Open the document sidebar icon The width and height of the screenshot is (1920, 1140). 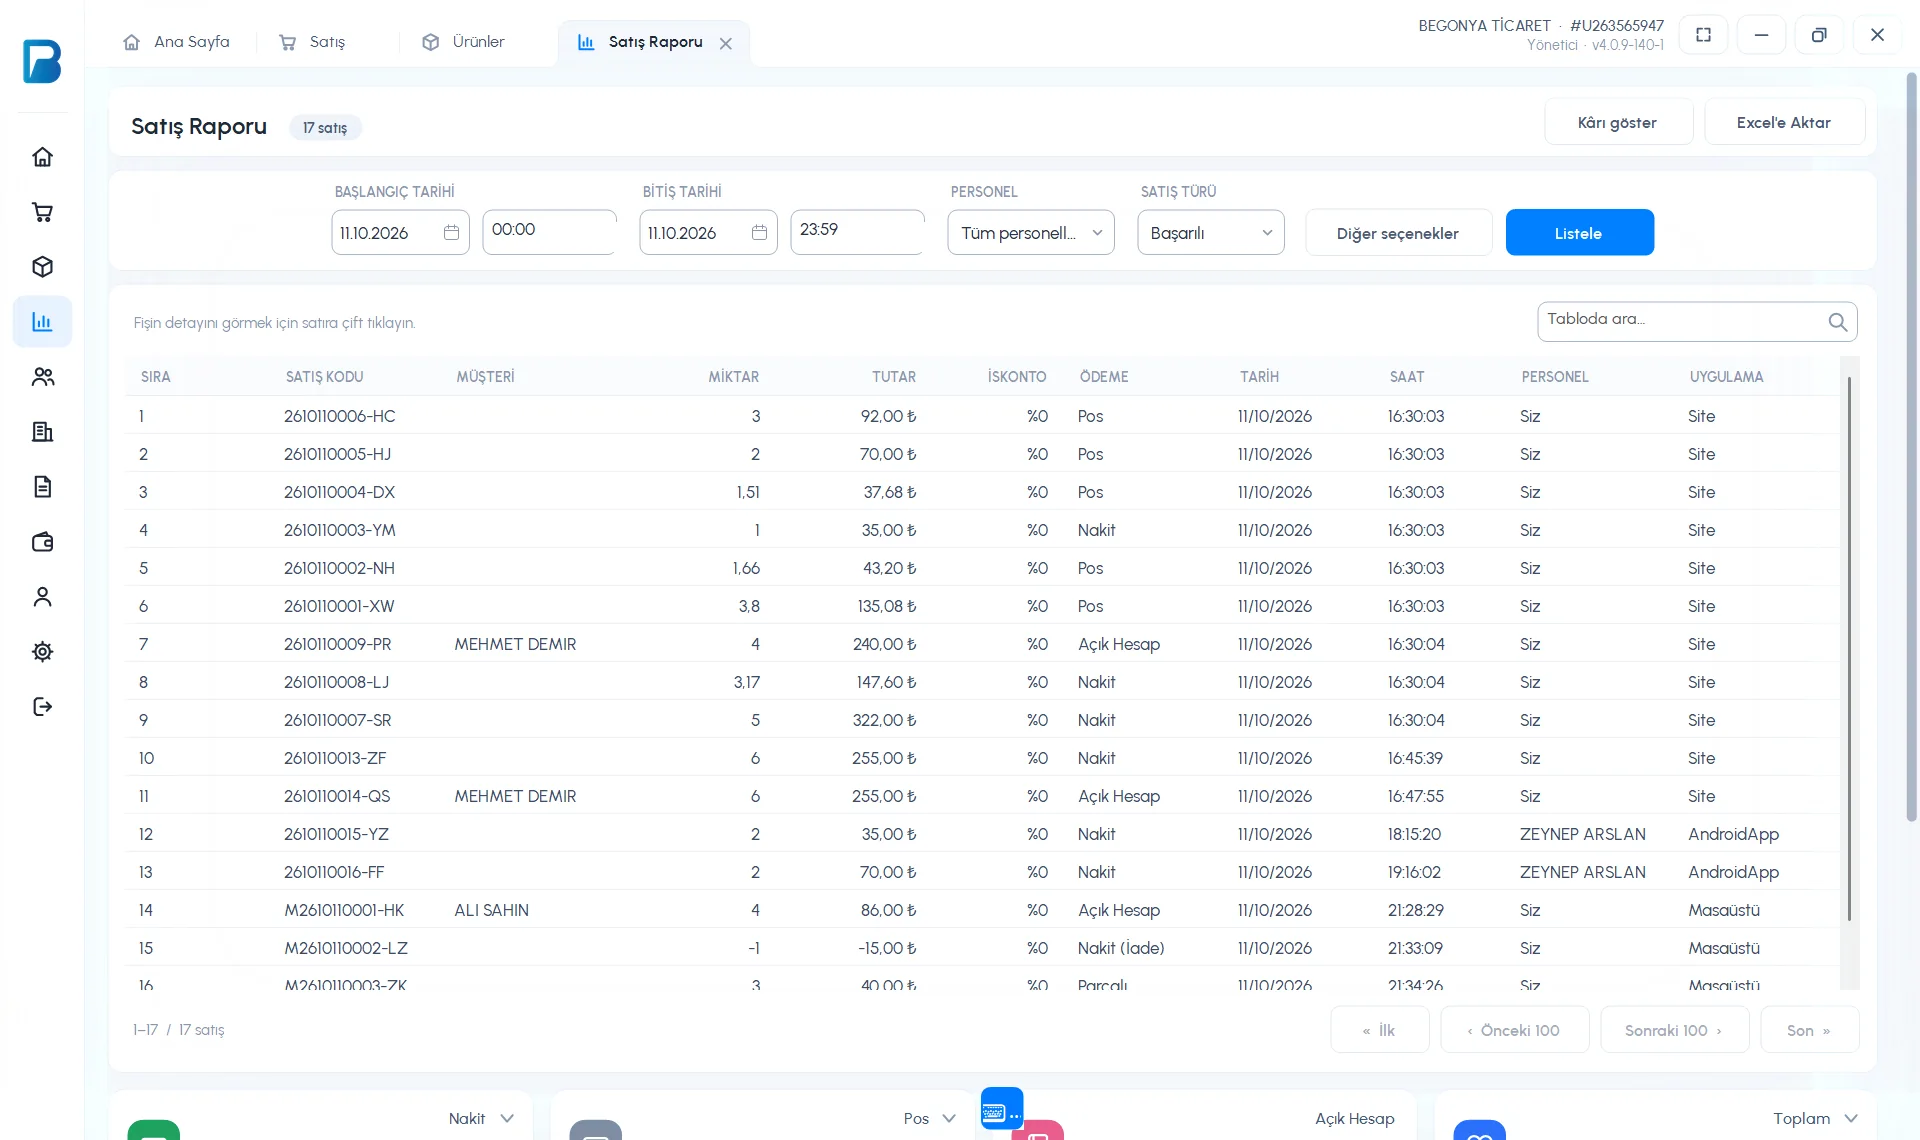[42, 487]
